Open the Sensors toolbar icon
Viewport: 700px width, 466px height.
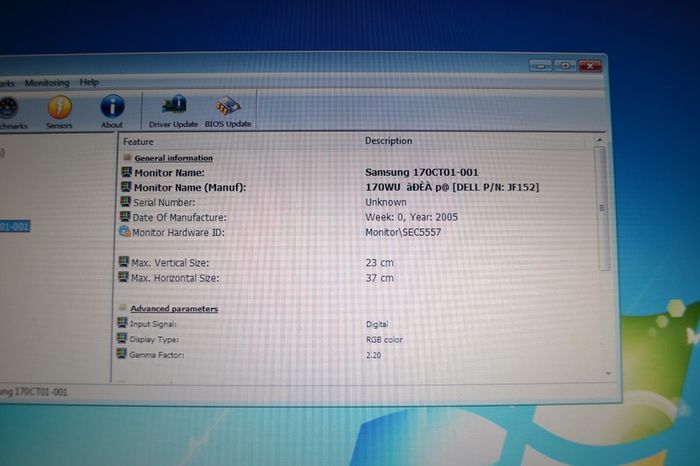tap(59, 112)
